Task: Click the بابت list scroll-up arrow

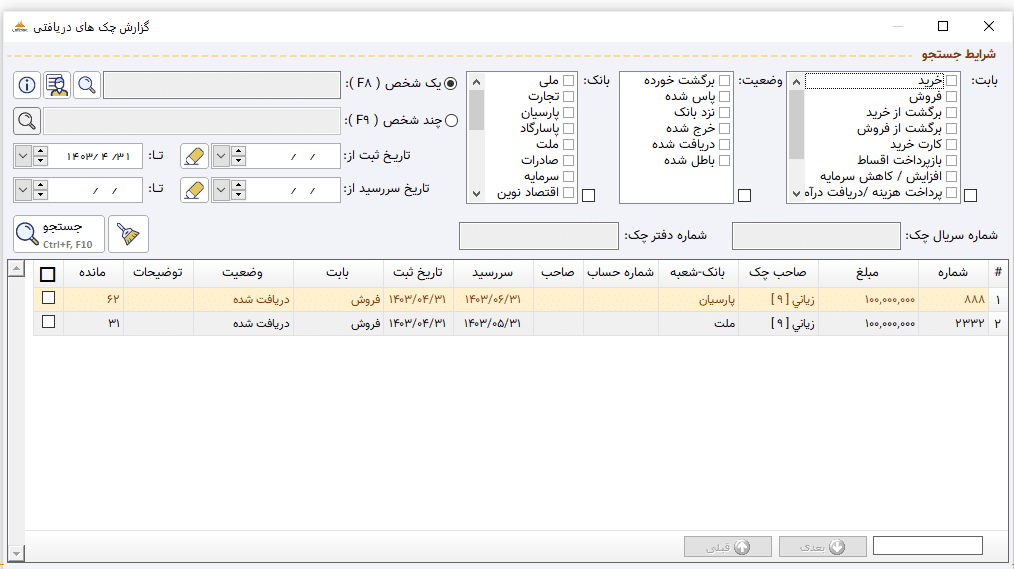Action: tap(796, 81)
